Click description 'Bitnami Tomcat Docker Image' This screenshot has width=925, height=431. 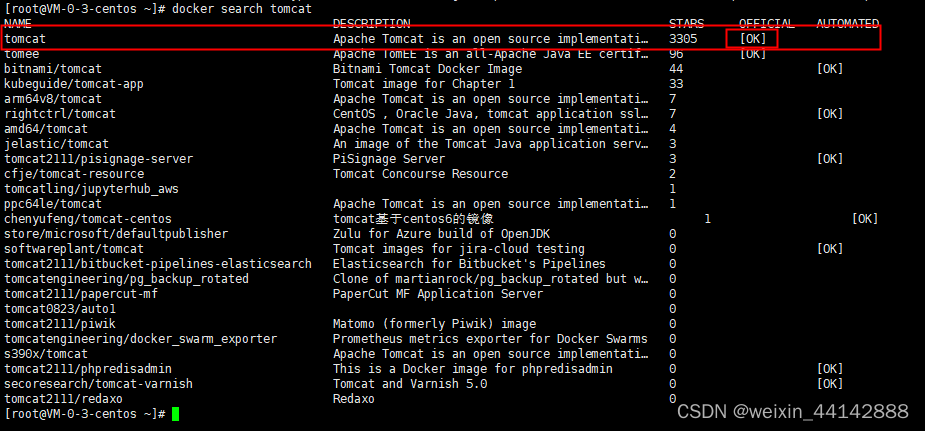[x=427, y=69]
